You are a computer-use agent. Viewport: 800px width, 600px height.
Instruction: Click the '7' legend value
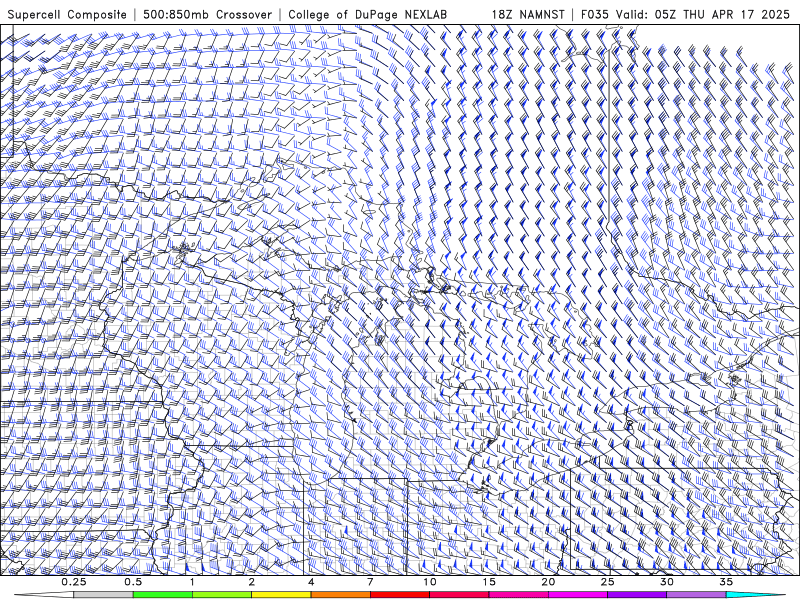pos(370,582)
